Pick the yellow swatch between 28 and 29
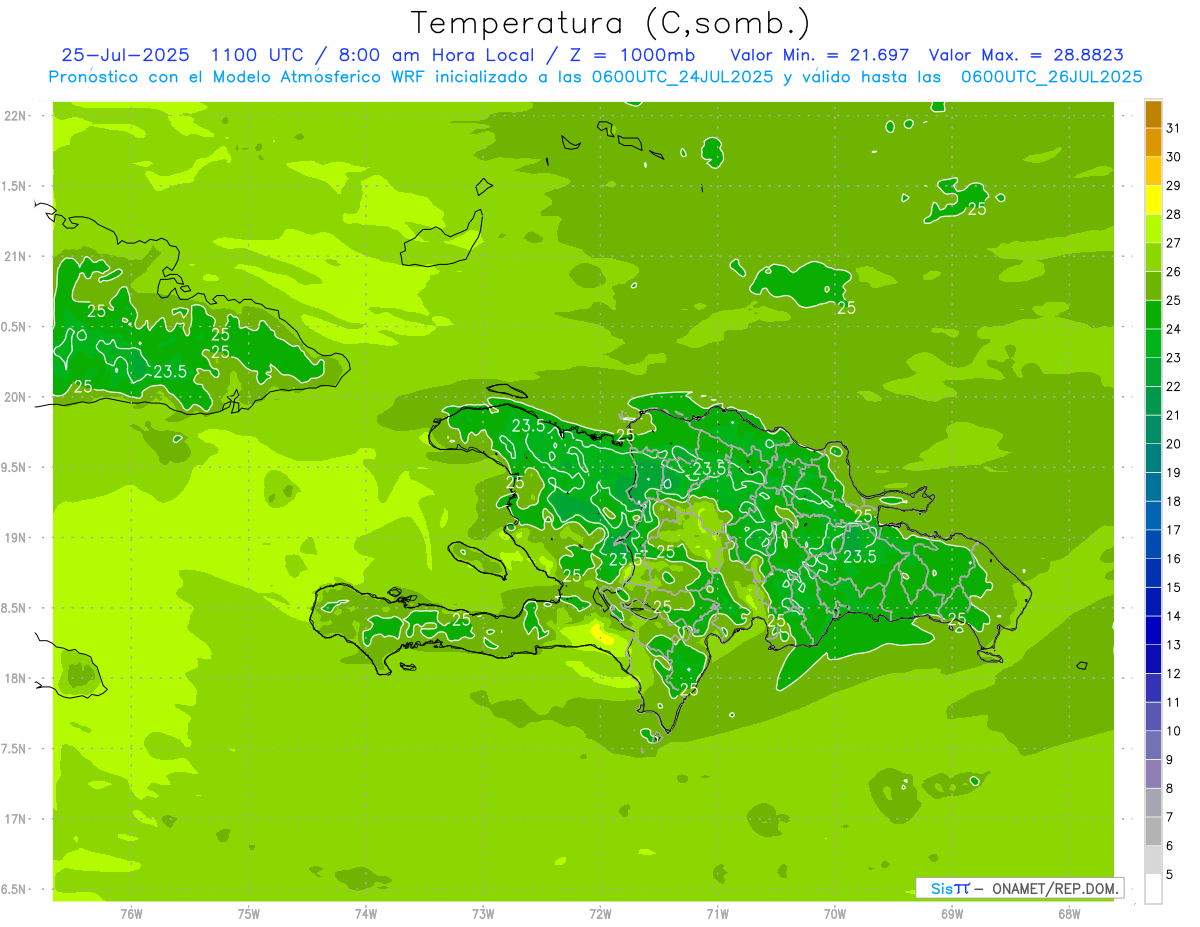 1153,200
